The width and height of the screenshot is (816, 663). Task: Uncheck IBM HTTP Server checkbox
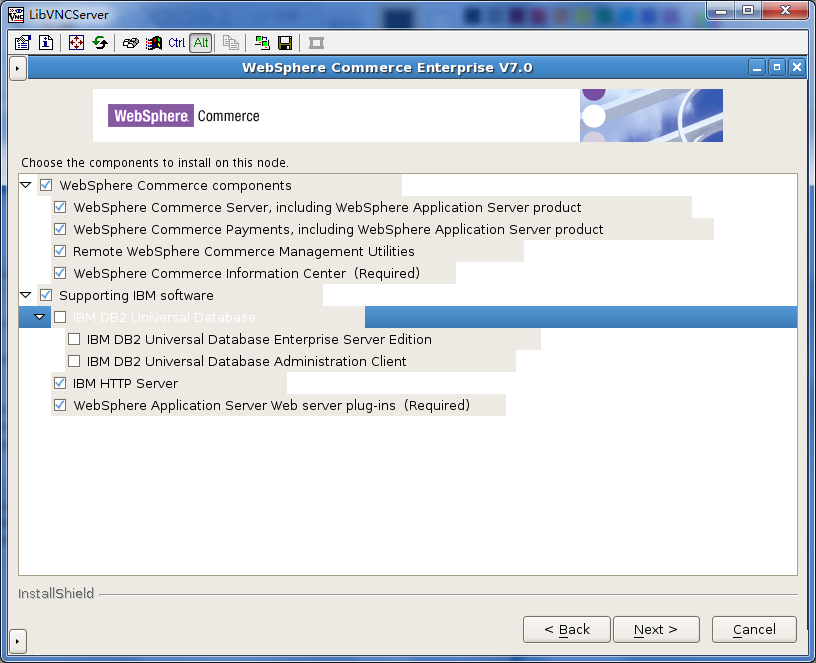pyautogui.click(x=60, y=383)
